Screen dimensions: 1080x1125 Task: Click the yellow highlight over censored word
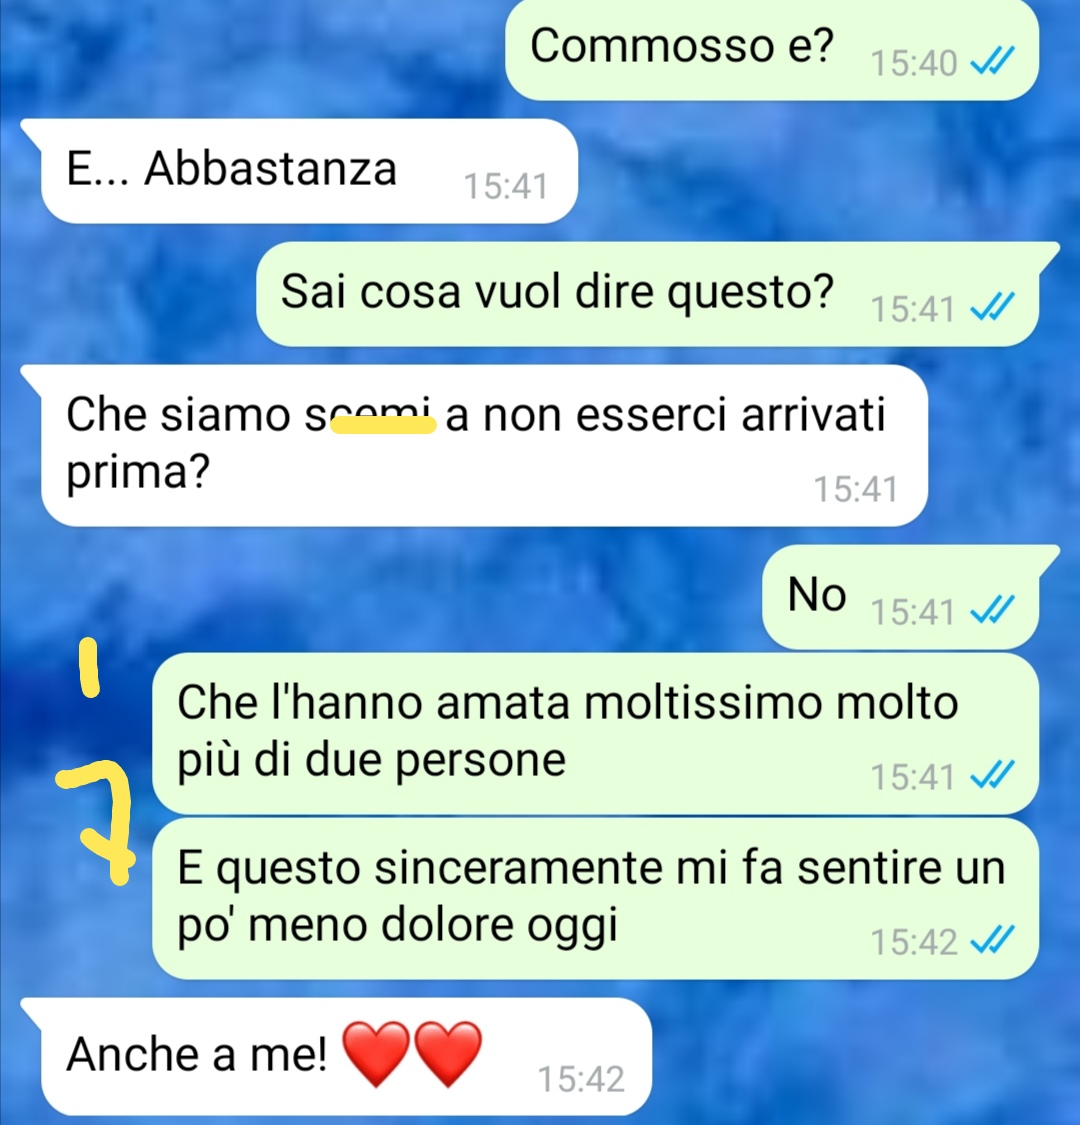(383, 425)
